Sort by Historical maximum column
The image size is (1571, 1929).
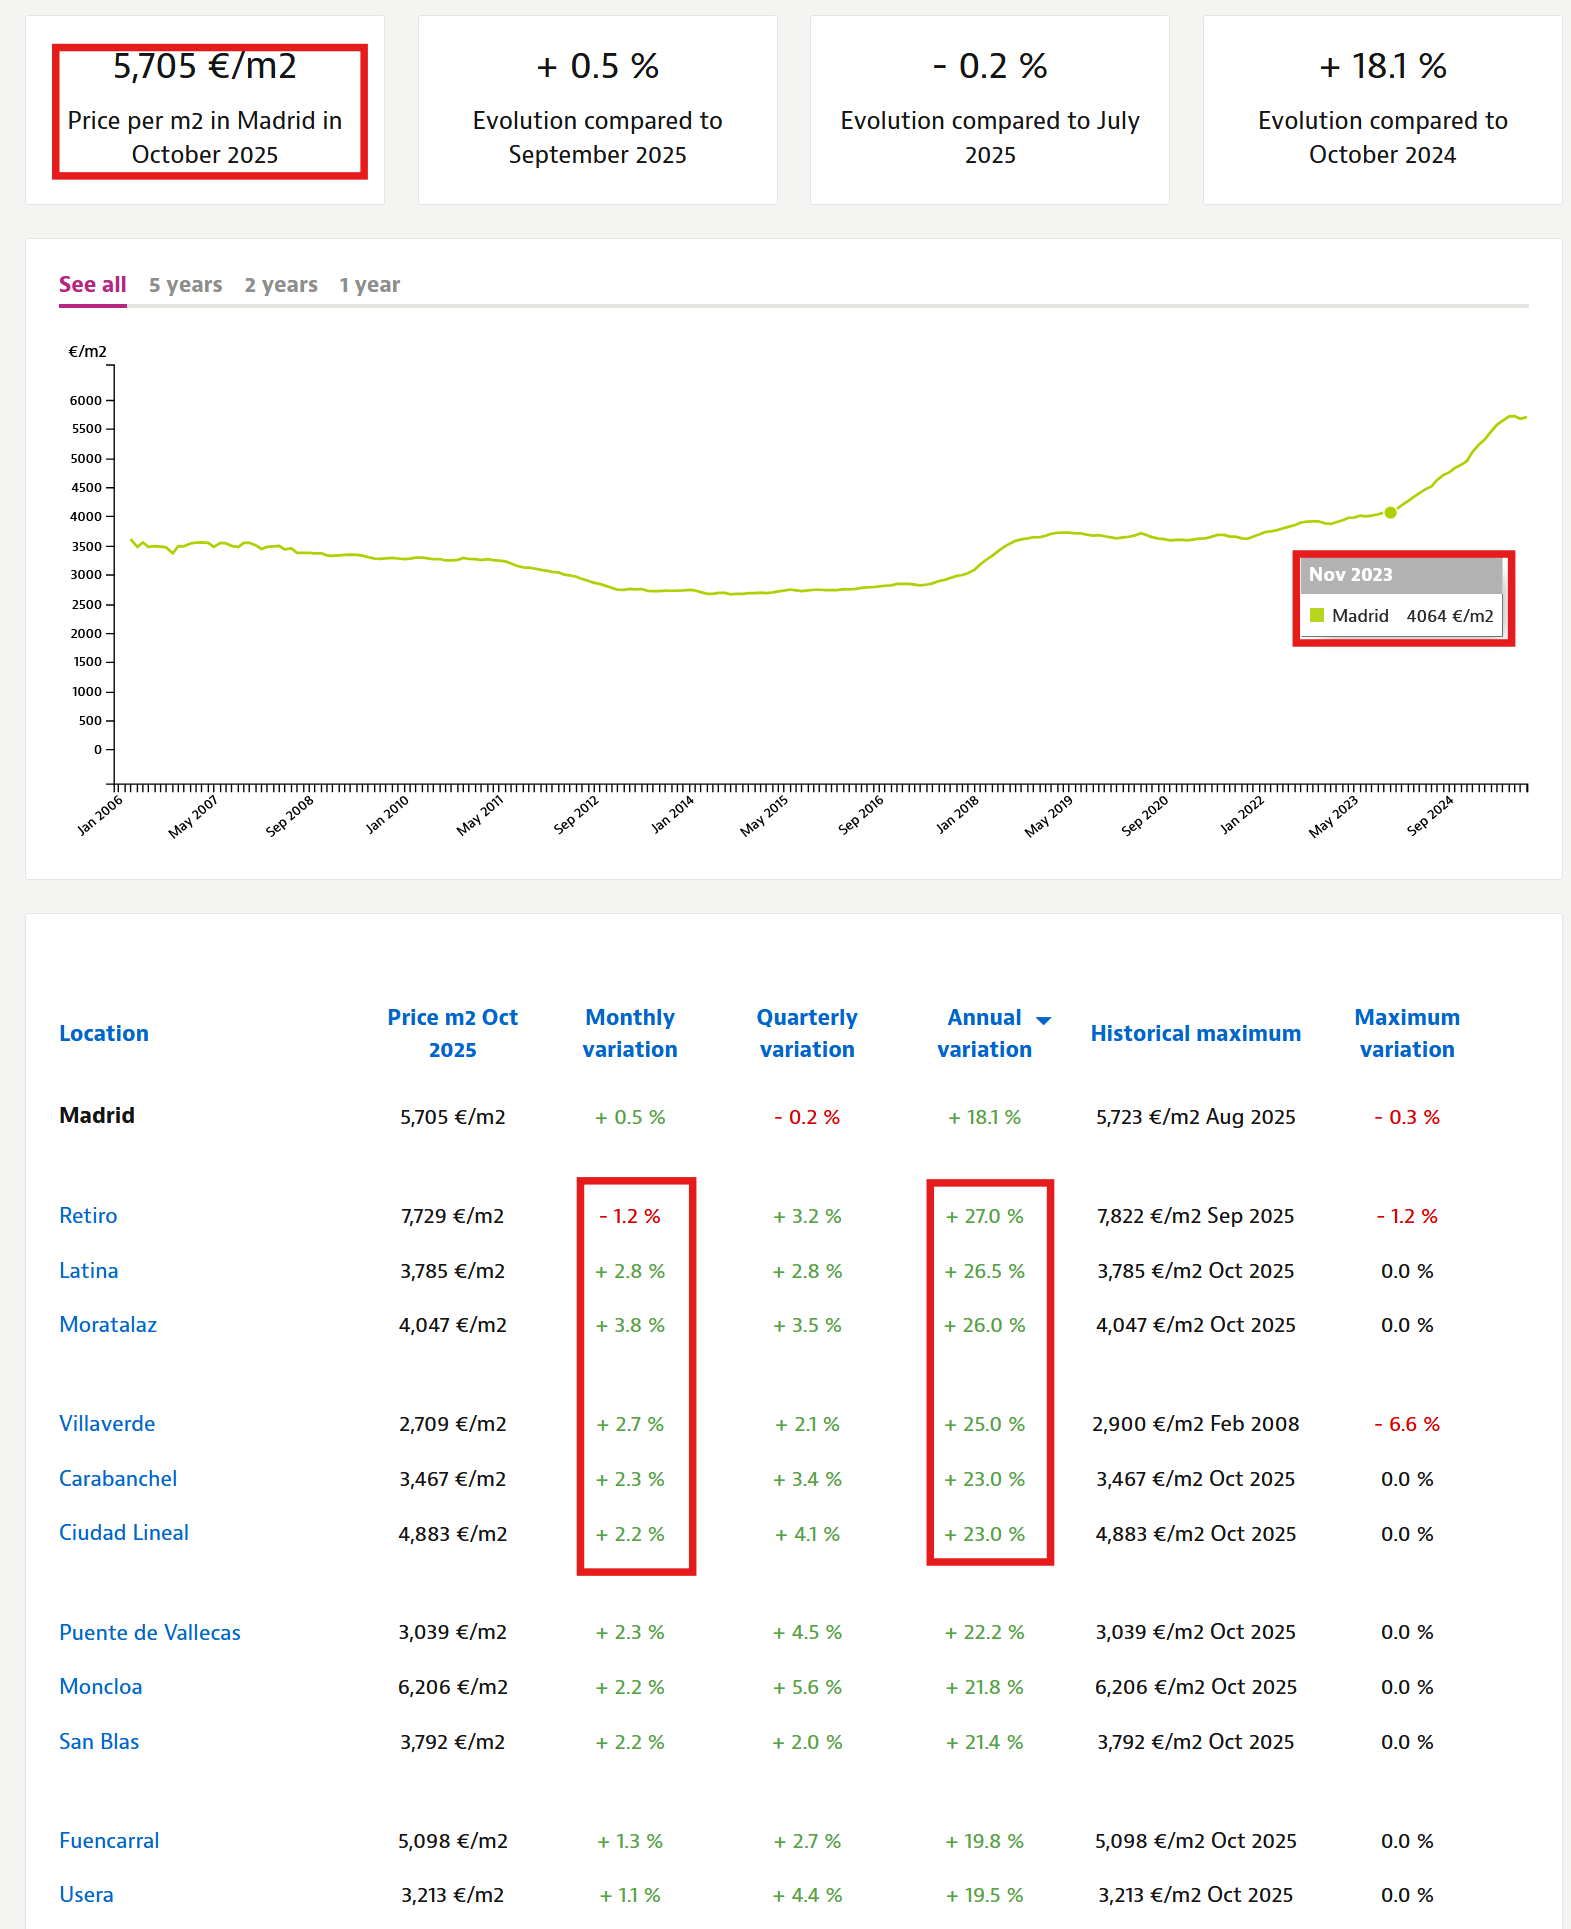(x=1195, y=1034)
